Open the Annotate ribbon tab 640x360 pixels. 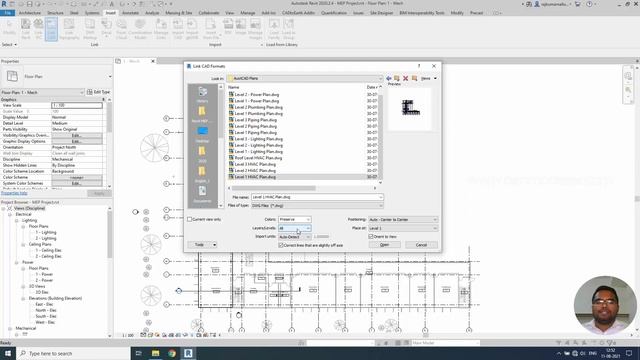point(131,13)
